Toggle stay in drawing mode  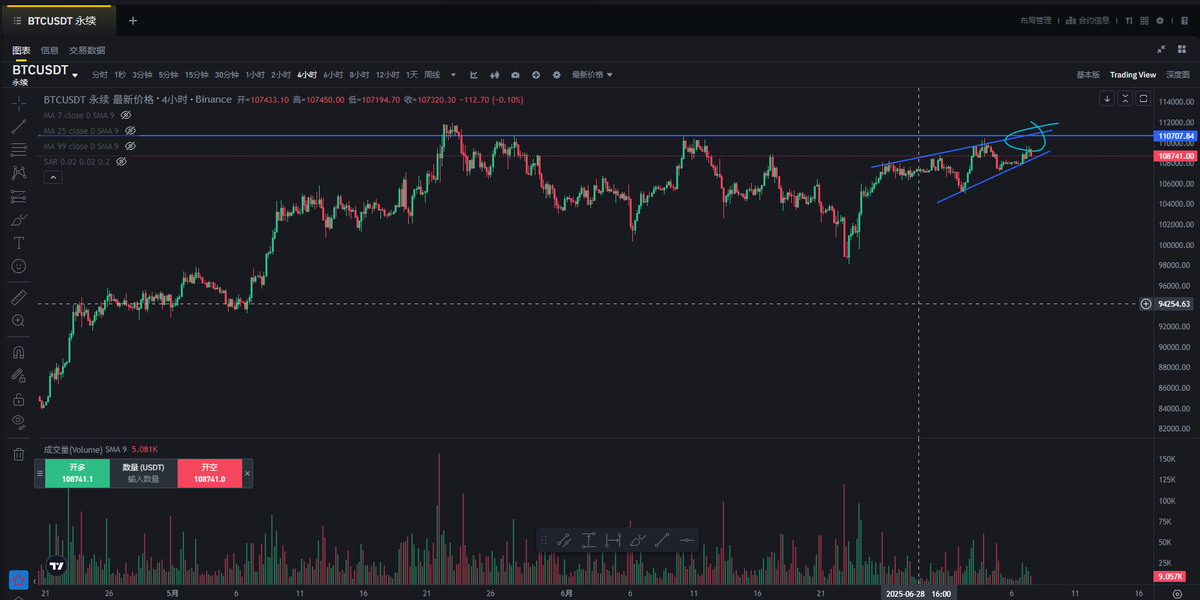(x=18, y=375)
